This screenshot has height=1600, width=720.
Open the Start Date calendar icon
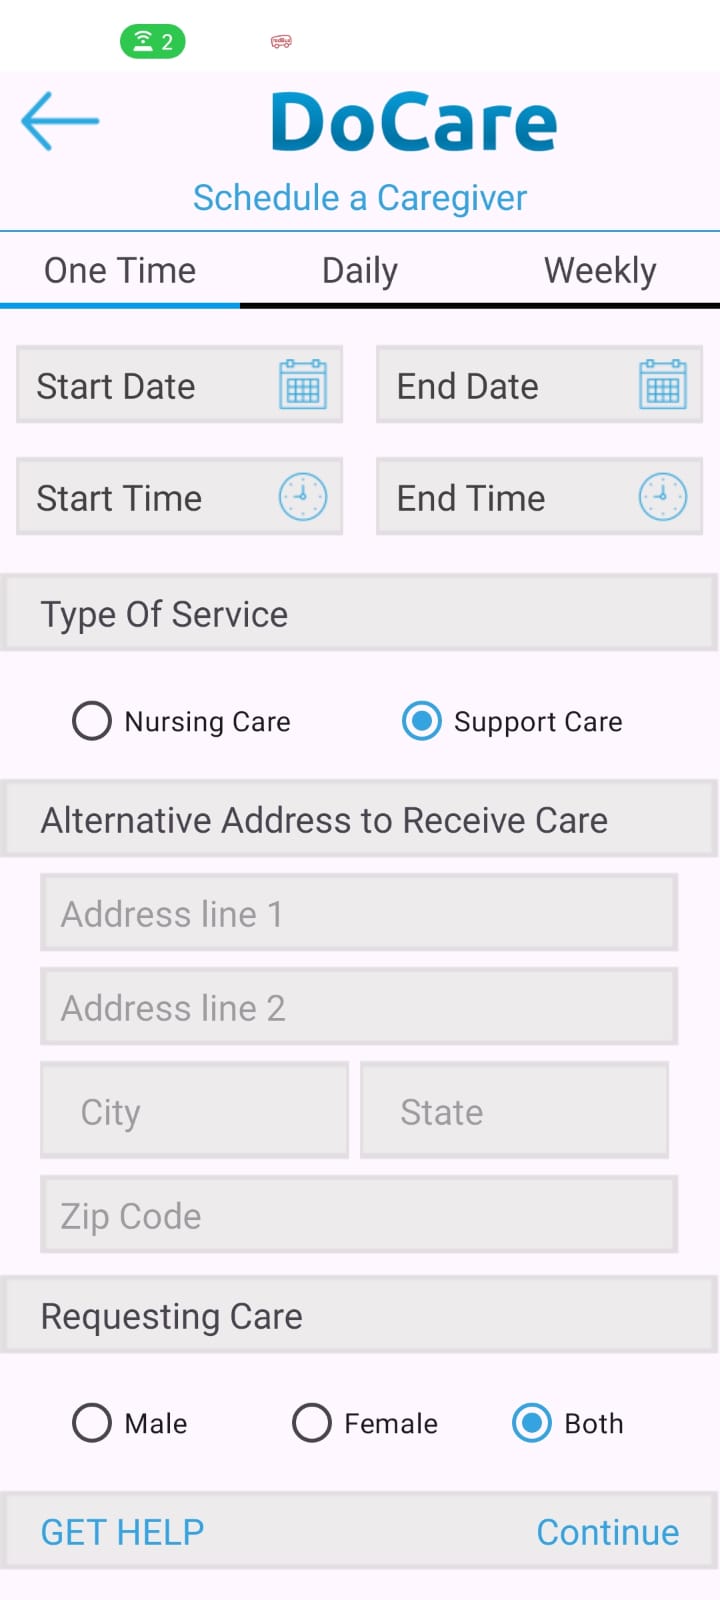pyautogui.click(x=303, y=385)
